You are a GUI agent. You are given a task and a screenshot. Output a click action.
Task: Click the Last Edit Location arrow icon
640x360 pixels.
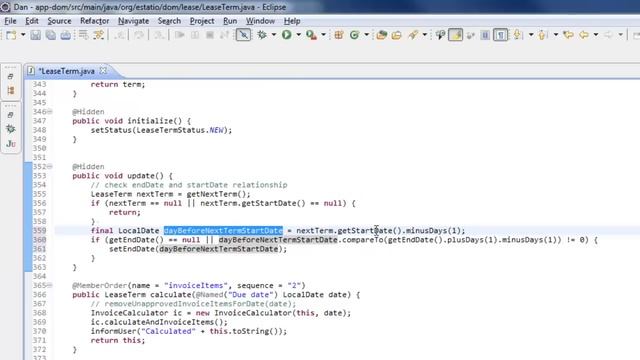tap(568, 35)
